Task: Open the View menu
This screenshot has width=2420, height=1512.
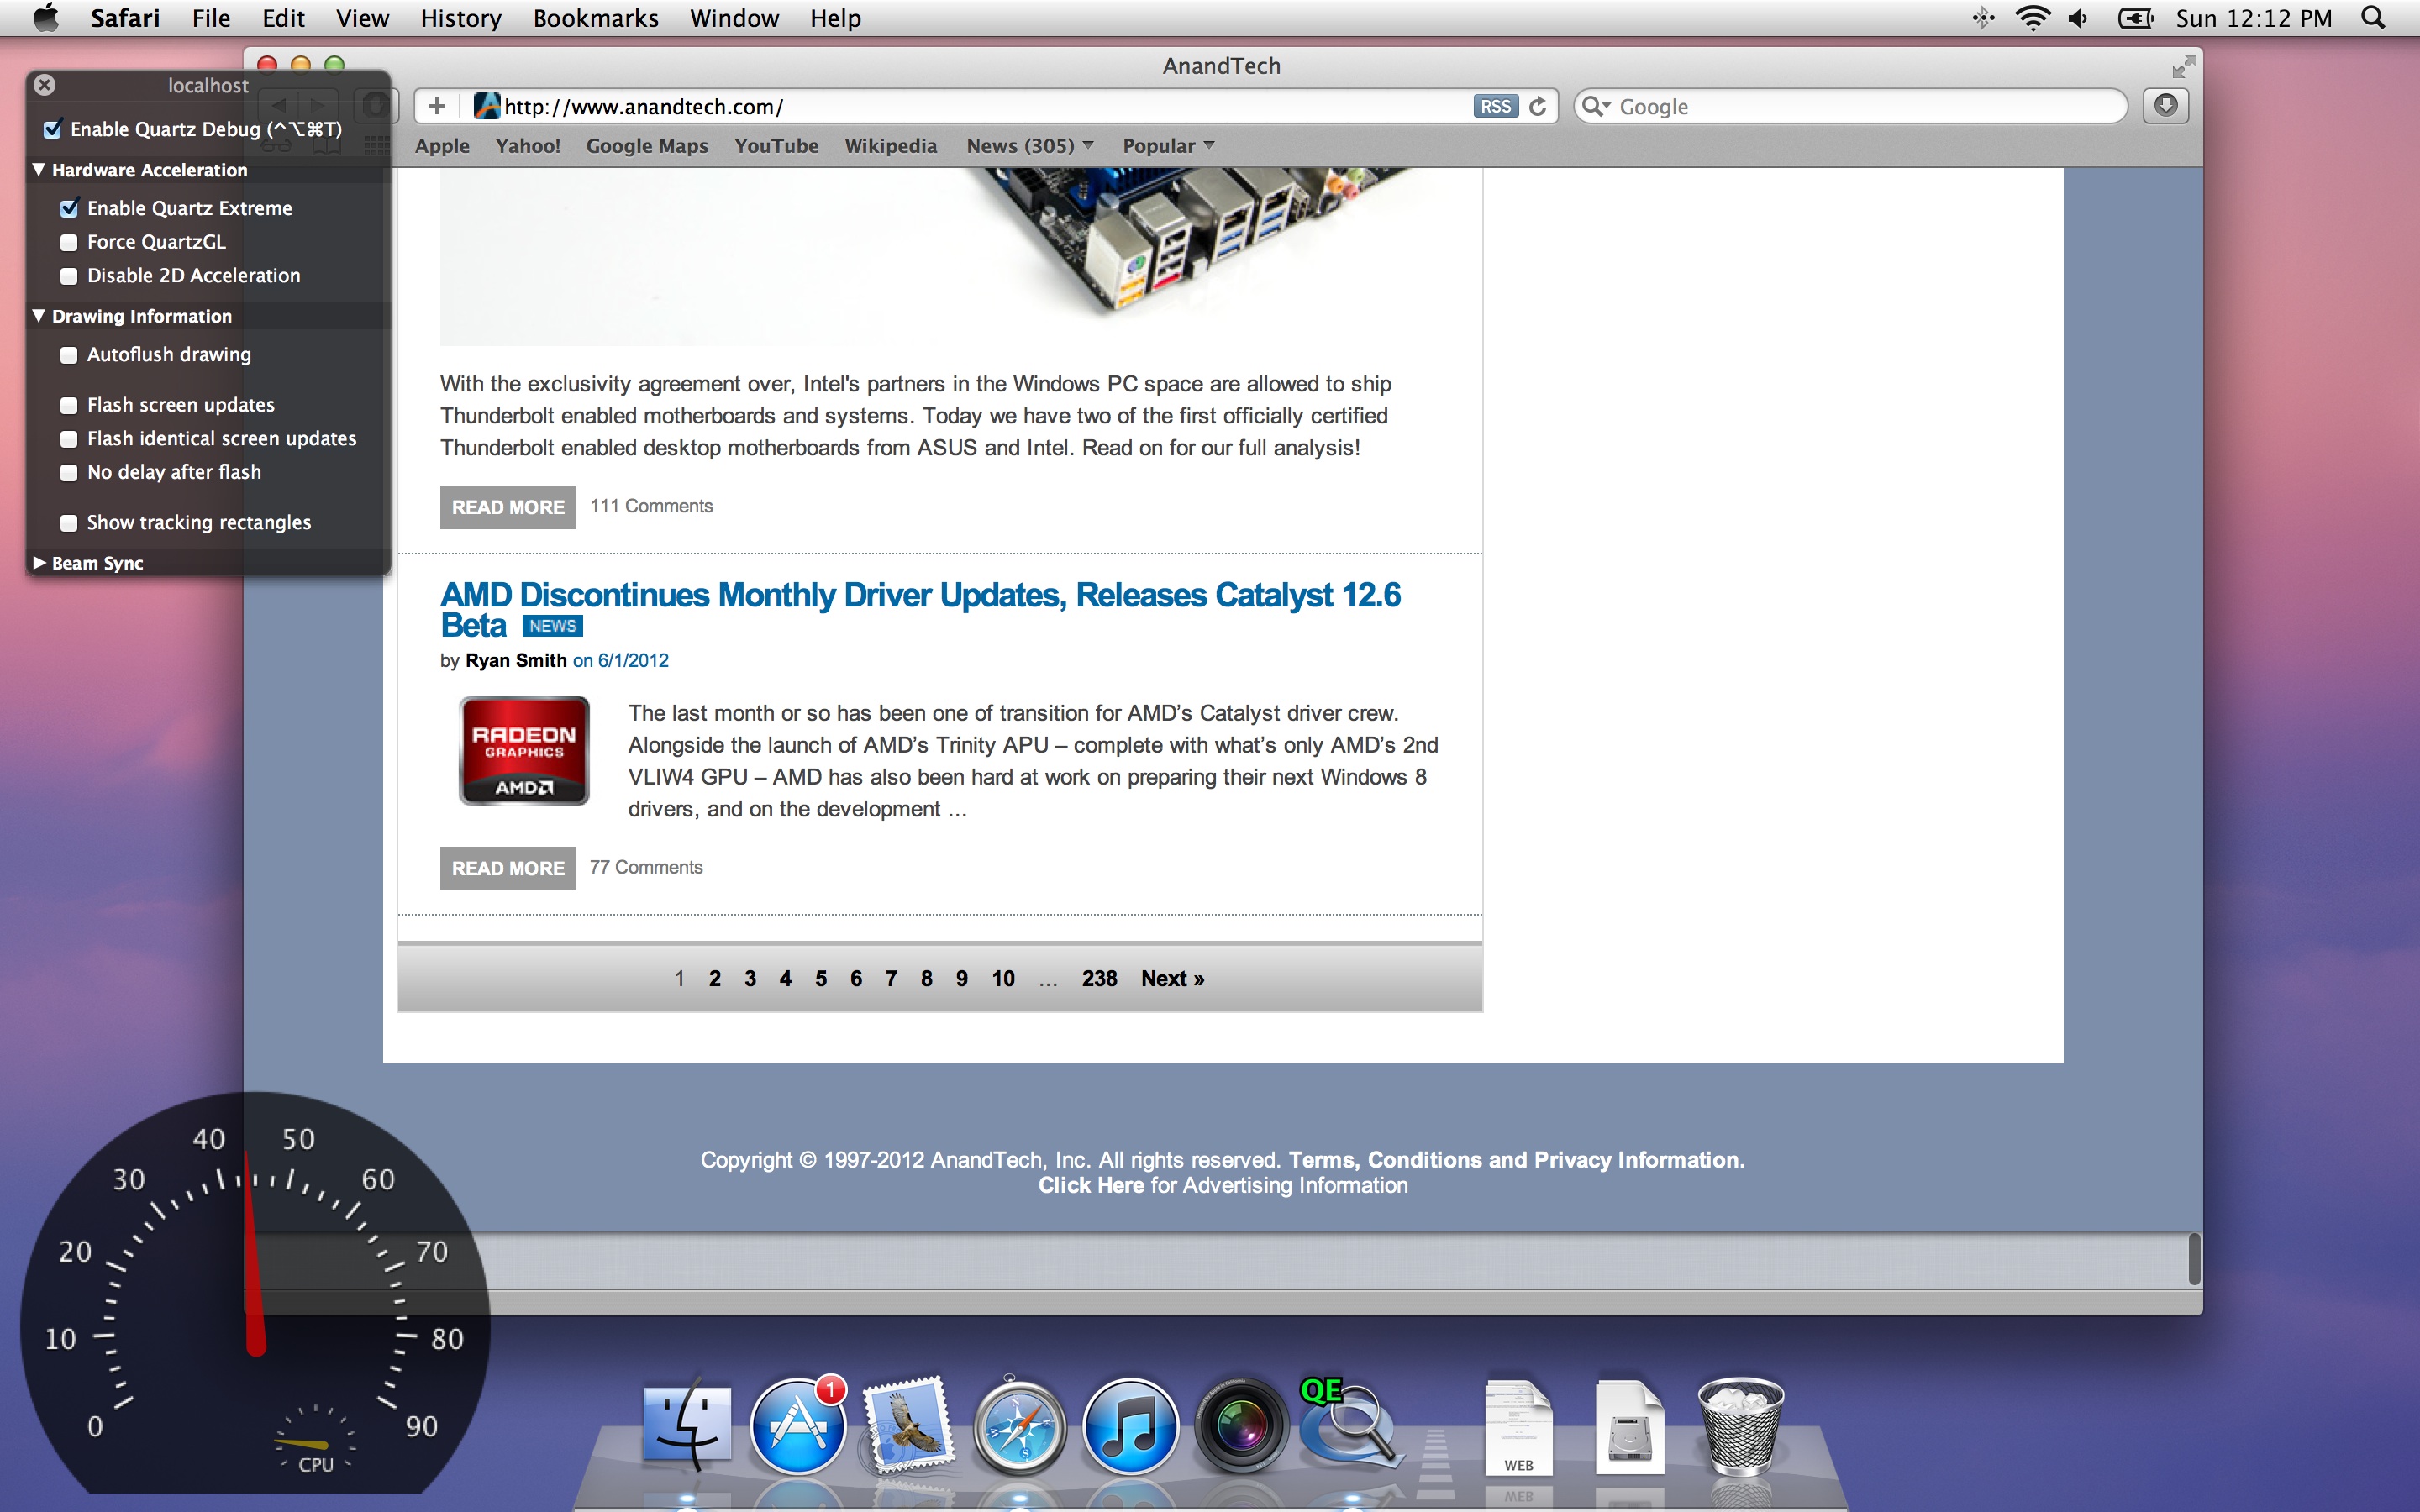Action: [x=362, y=18]
